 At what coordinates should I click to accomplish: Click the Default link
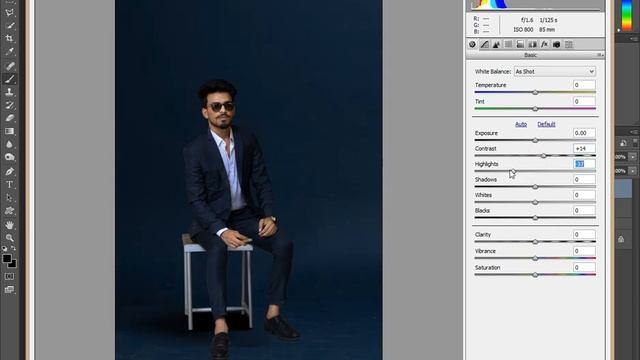[546, 124]
